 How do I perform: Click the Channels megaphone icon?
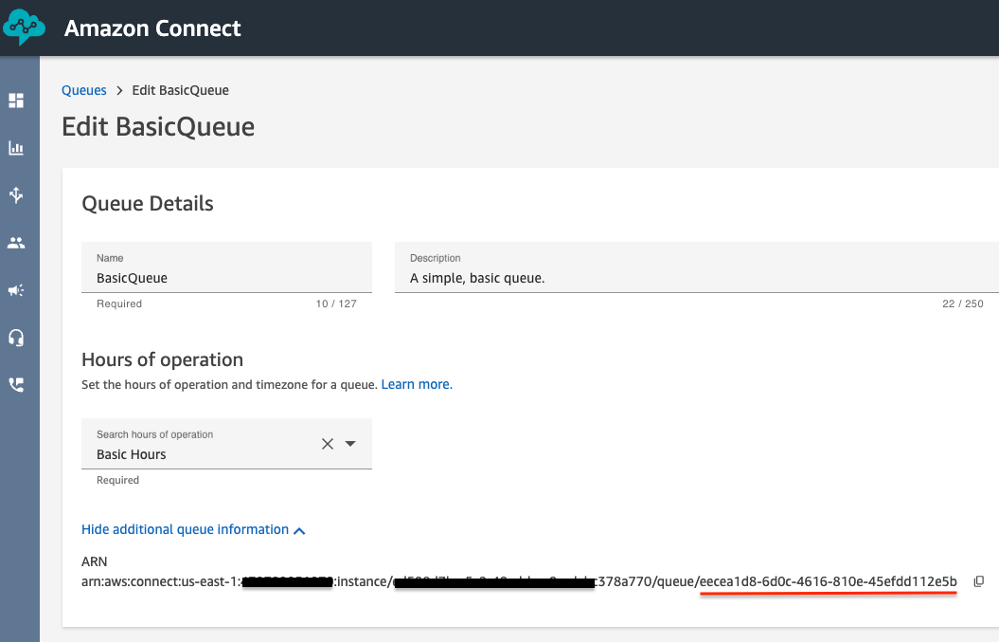(18, 290)
